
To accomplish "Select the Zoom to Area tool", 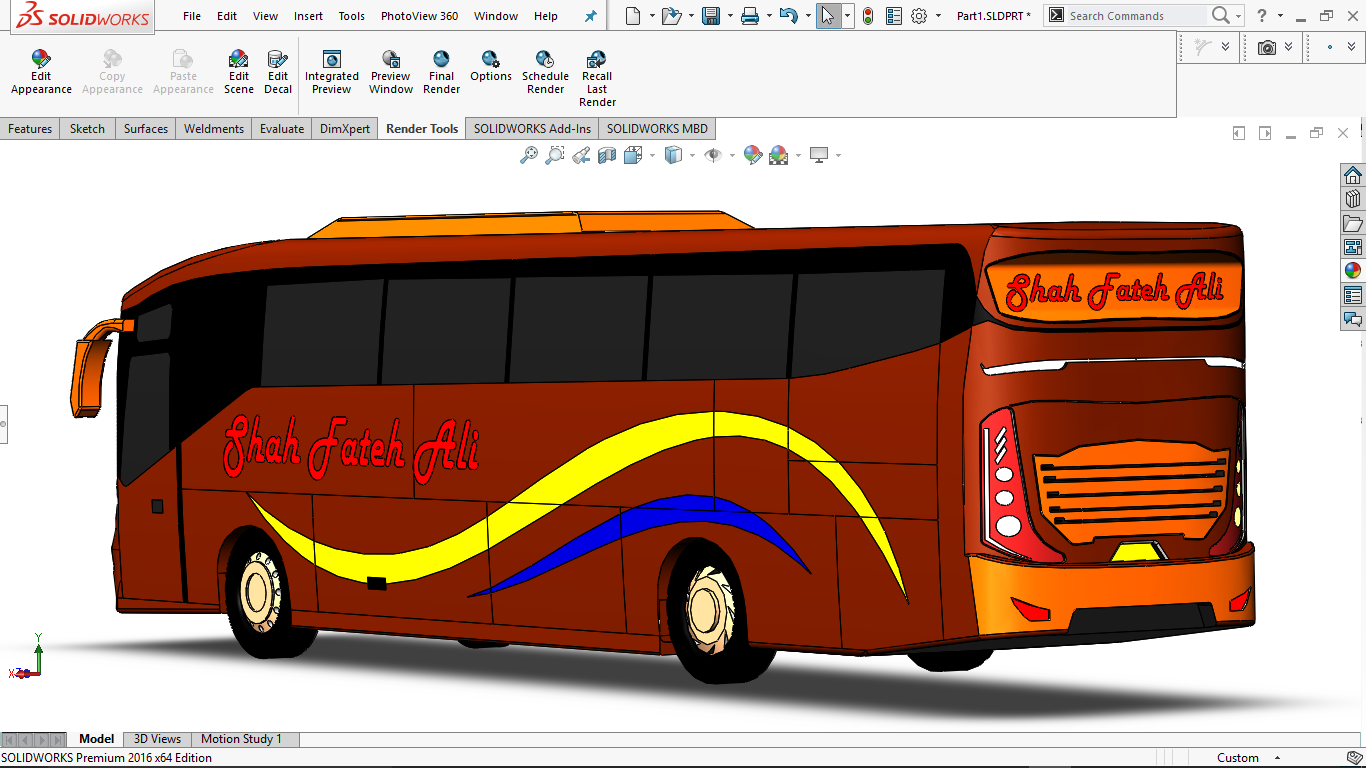I will tap(555, 155).
